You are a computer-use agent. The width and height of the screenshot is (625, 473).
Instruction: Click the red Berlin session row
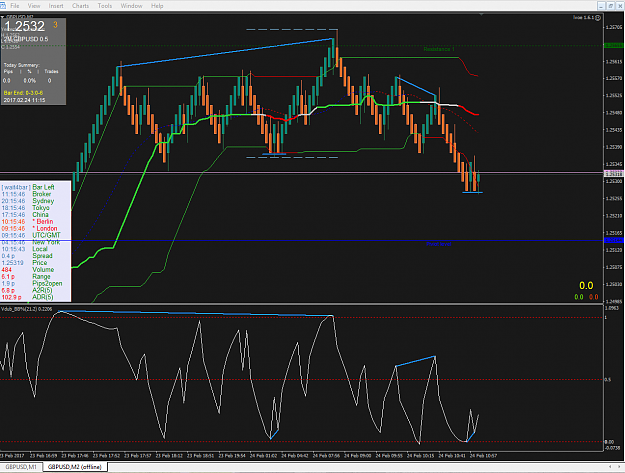coord(27,222)
